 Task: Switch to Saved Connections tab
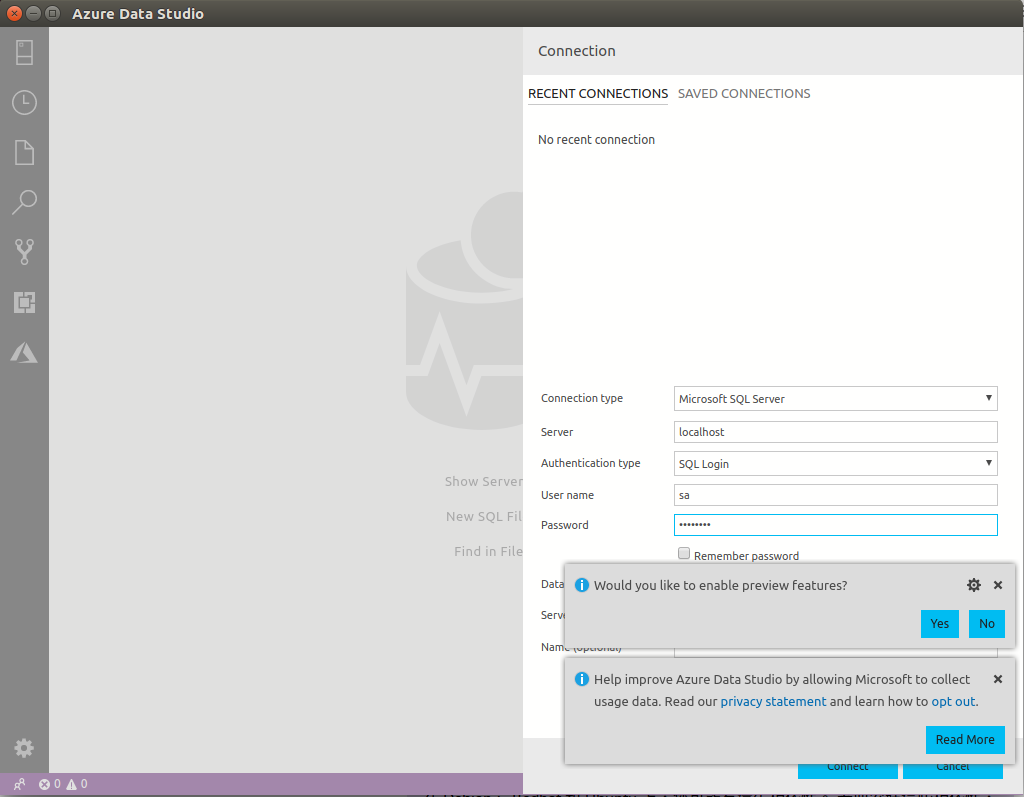click(x=744, y=93)
